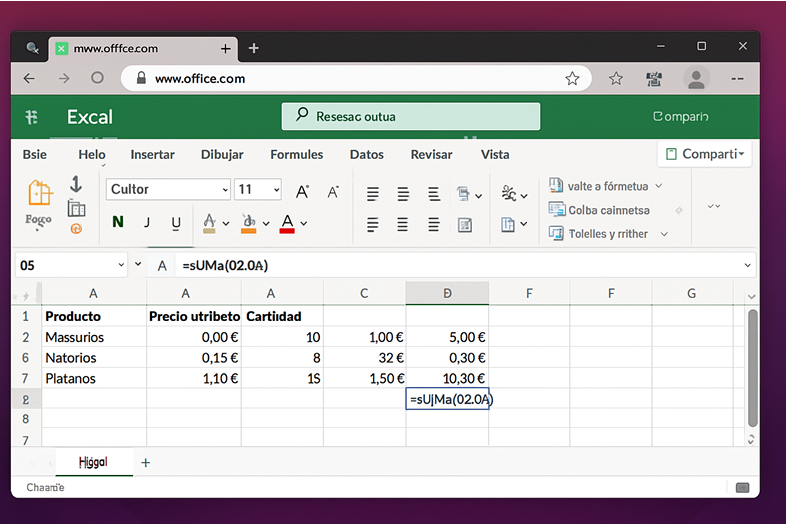Open the Bsie ribbon tab
Screen dimensions: 786x524
(x=35, y=154)
